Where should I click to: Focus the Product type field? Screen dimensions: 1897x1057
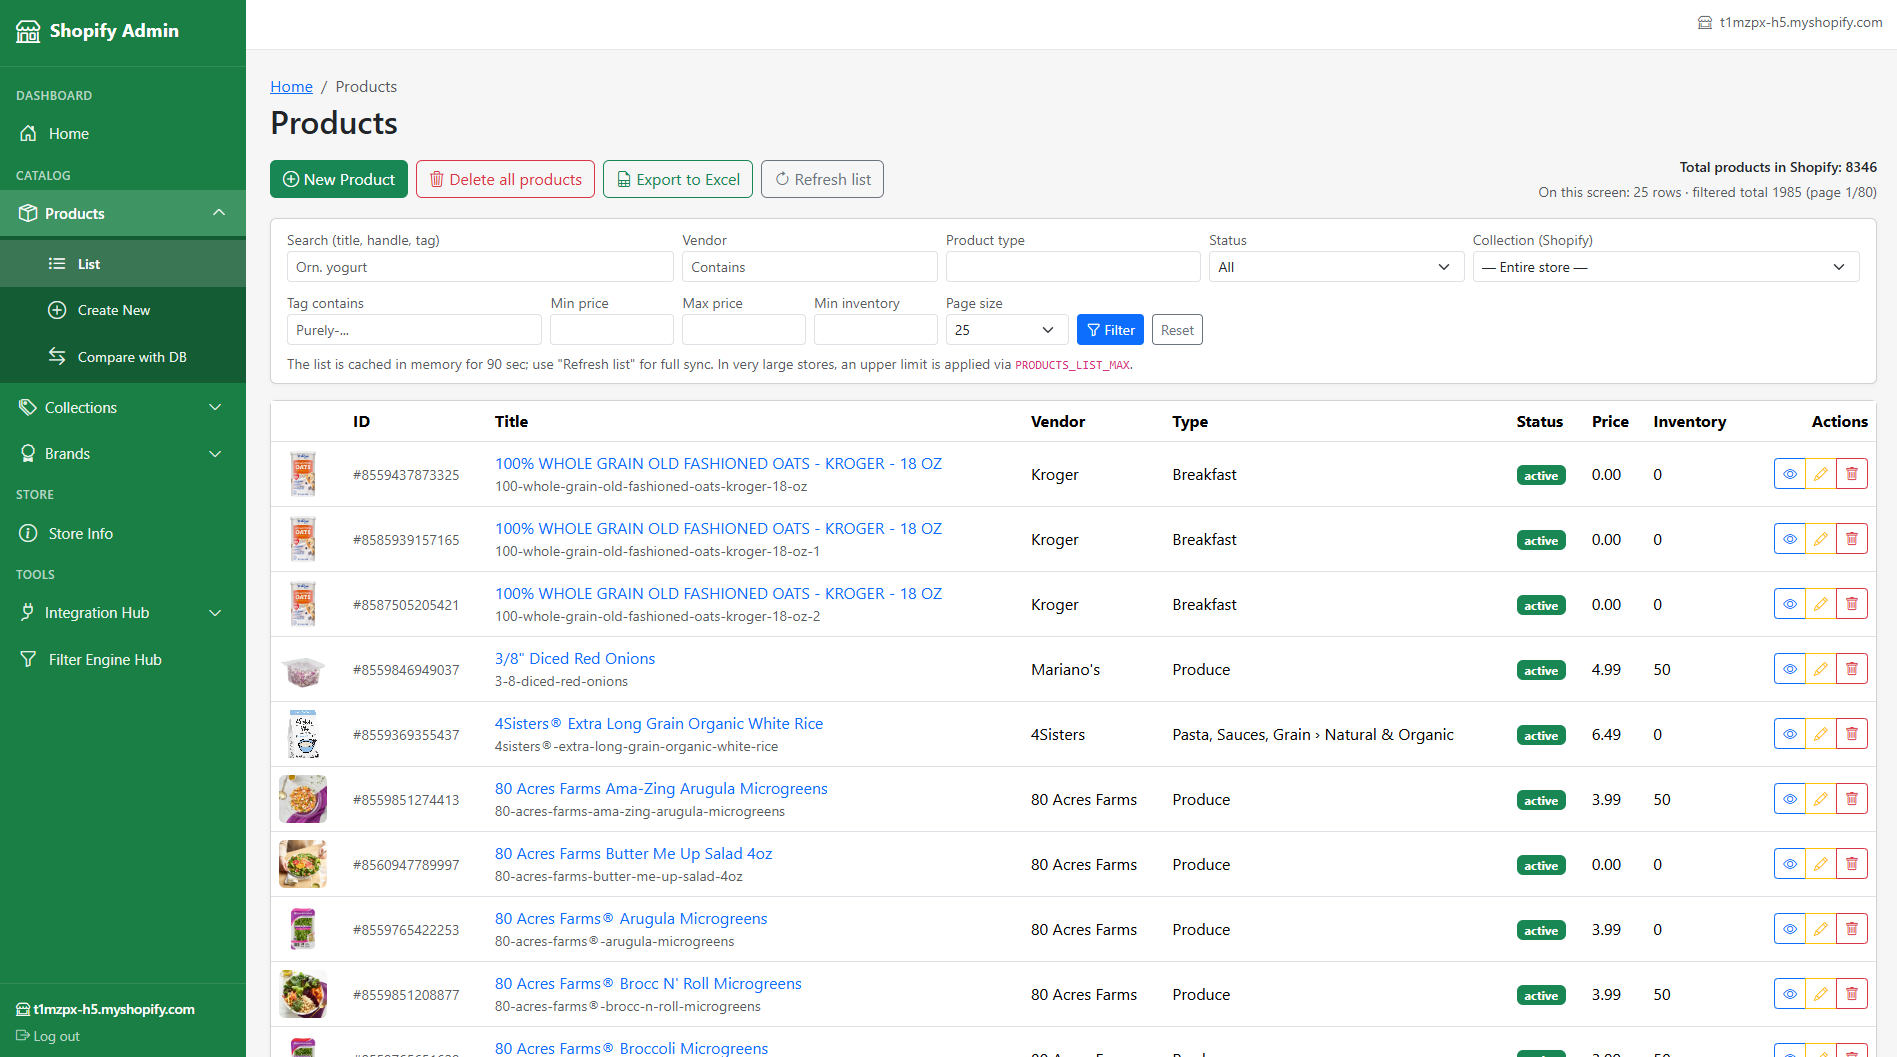[1073, 267]
